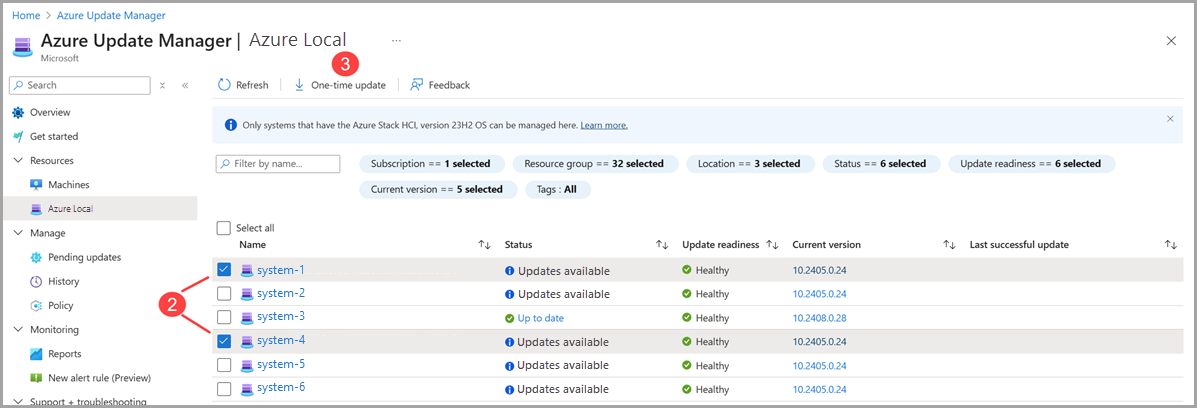
Task: Open Overview from the sidebar
Action: tap(50, 112)
